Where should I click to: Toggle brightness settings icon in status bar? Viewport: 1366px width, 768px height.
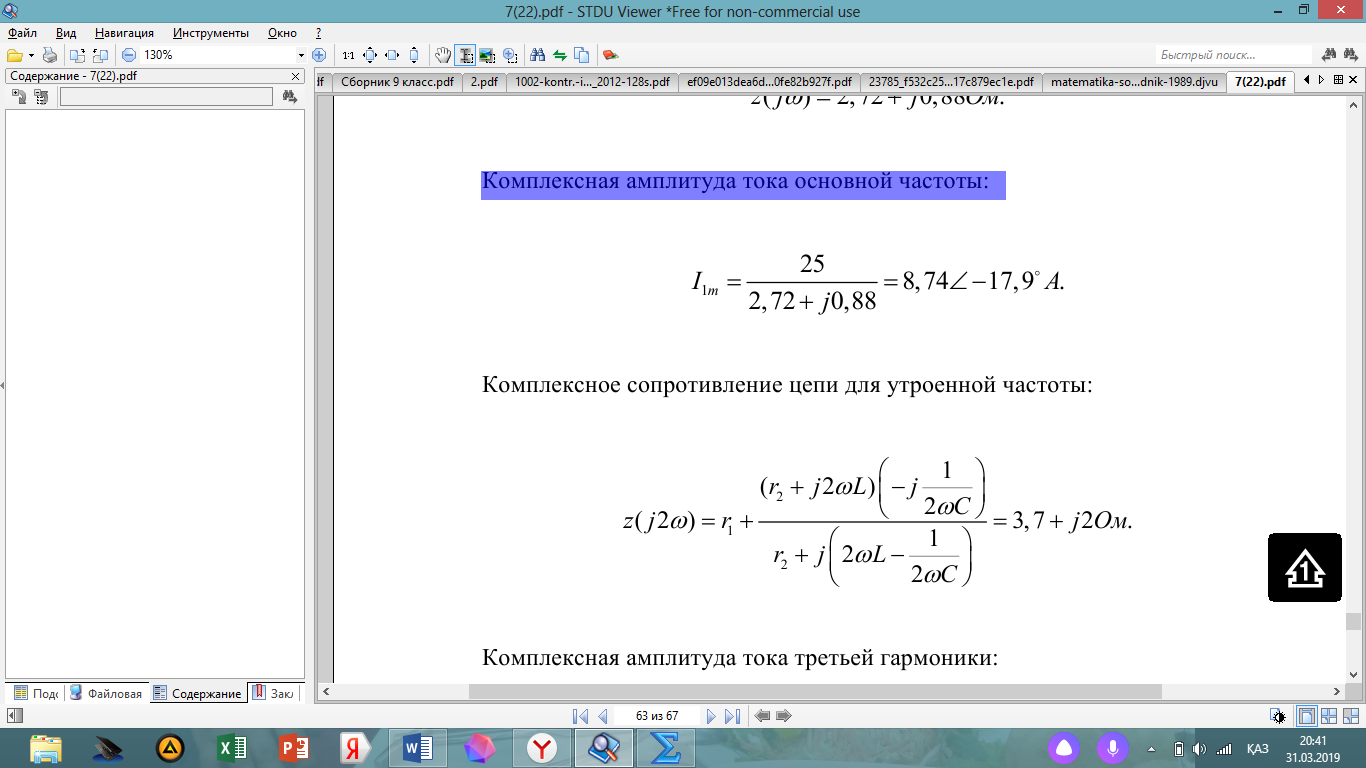pos(1278,716)
